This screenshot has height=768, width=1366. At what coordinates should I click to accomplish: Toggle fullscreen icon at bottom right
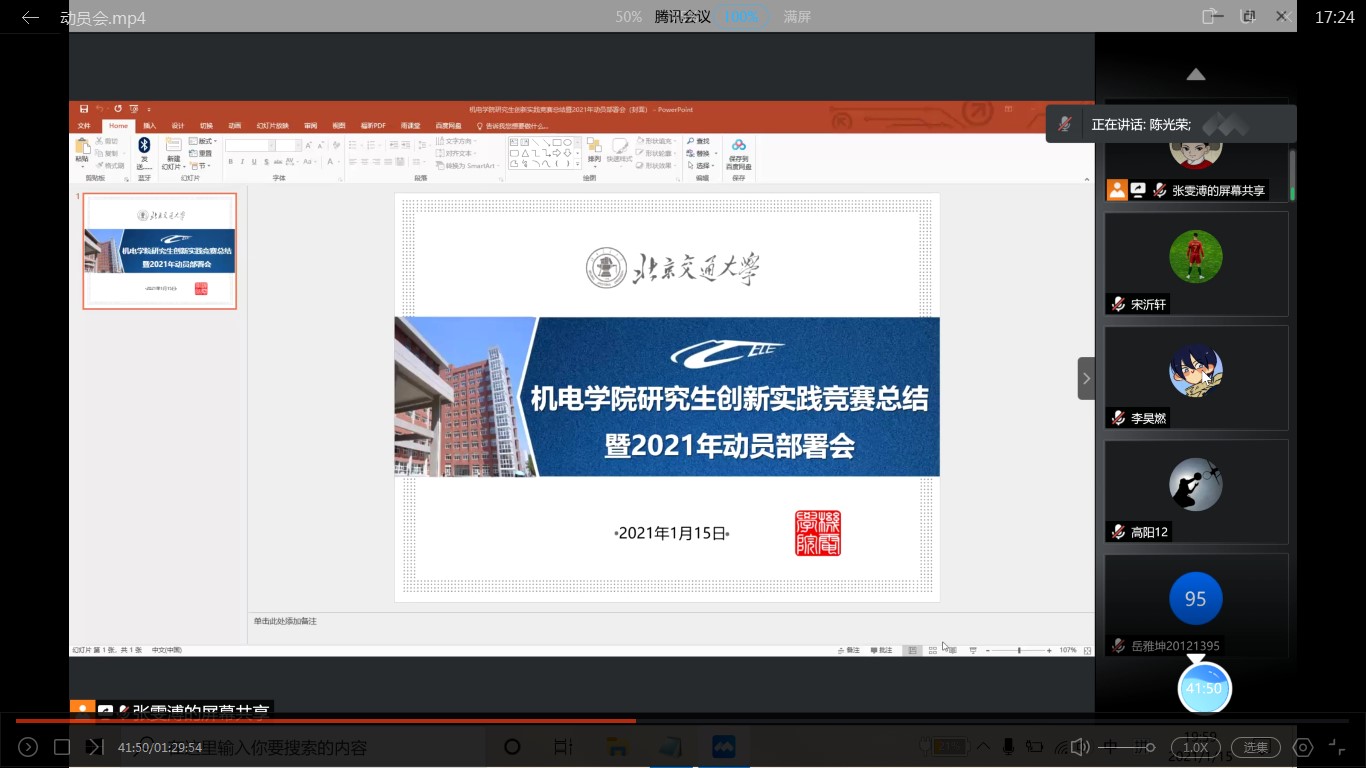tap(1337, 747)
